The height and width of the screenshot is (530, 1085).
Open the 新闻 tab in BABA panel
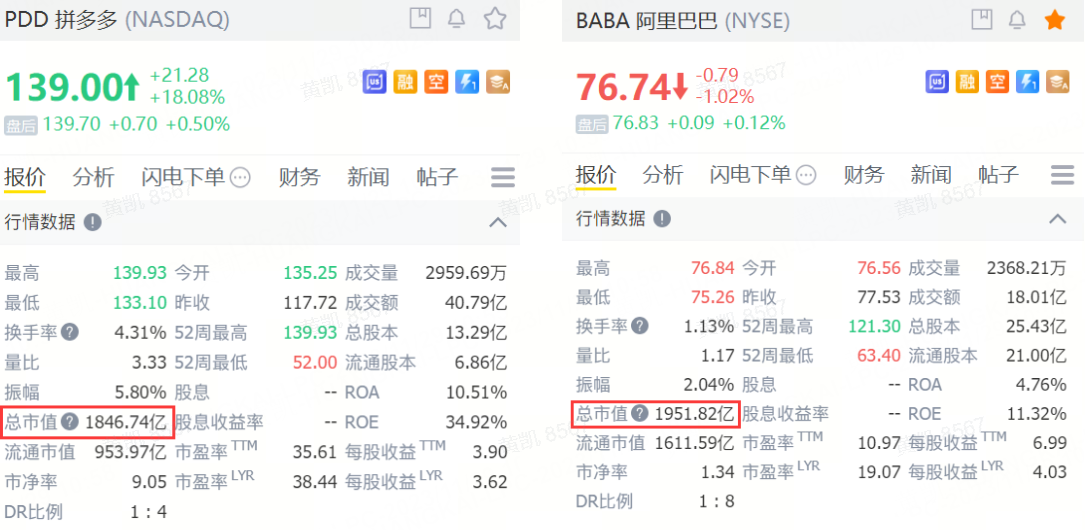click(931, 174)
